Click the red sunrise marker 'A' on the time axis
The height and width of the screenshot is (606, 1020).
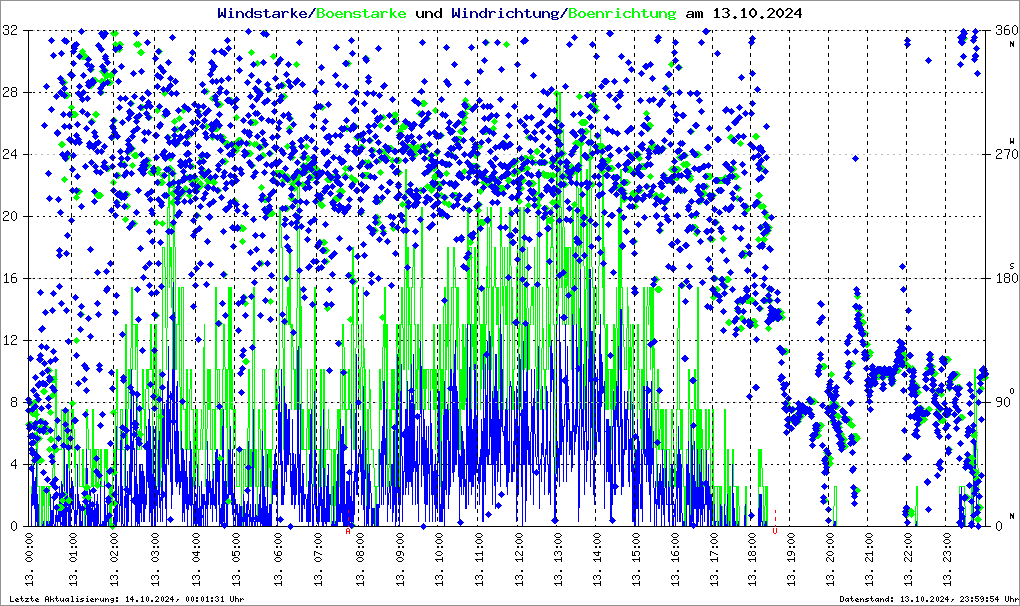tap(347, 531)
